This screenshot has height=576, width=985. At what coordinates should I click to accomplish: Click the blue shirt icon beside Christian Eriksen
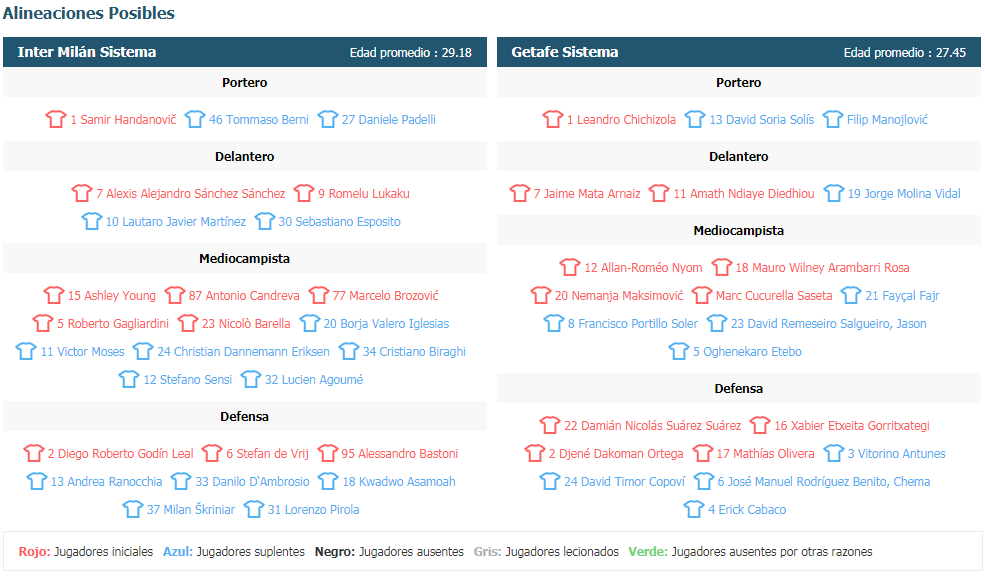[143, 351]
